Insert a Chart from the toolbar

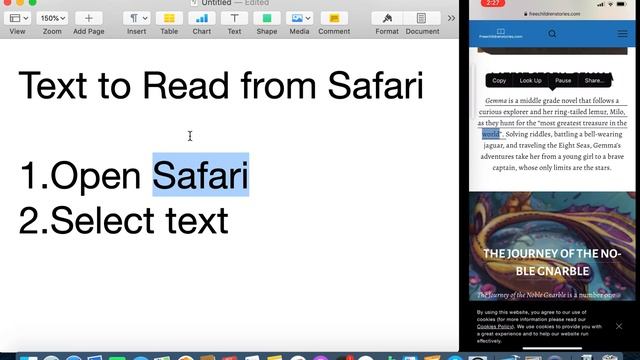click(x=202, y=18)
